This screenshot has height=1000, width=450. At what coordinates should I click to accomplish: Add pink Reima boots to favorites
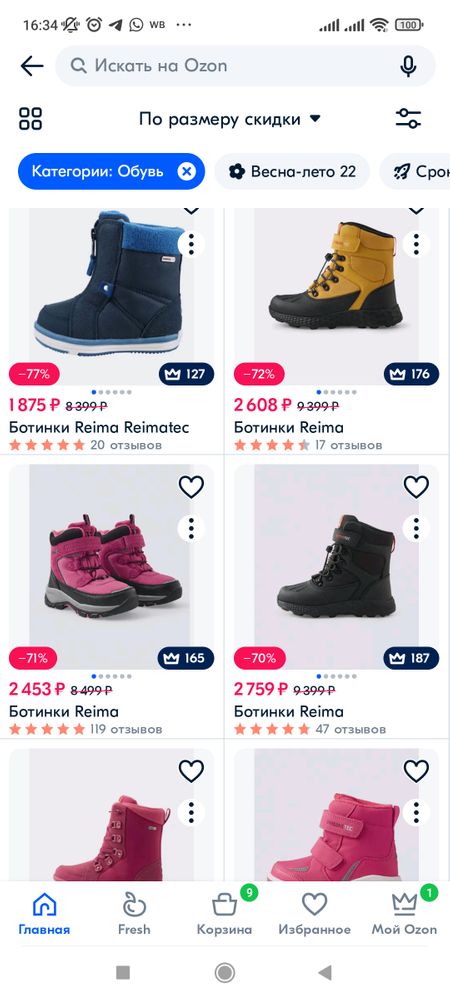tap(191, 487)
